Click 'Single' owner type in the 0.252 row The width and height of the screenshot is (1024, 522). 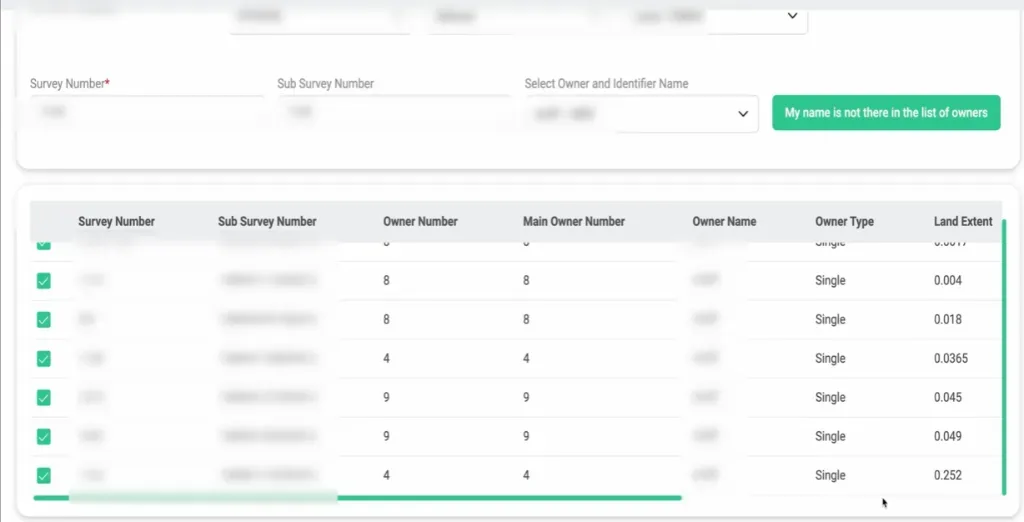click(830, 475)
